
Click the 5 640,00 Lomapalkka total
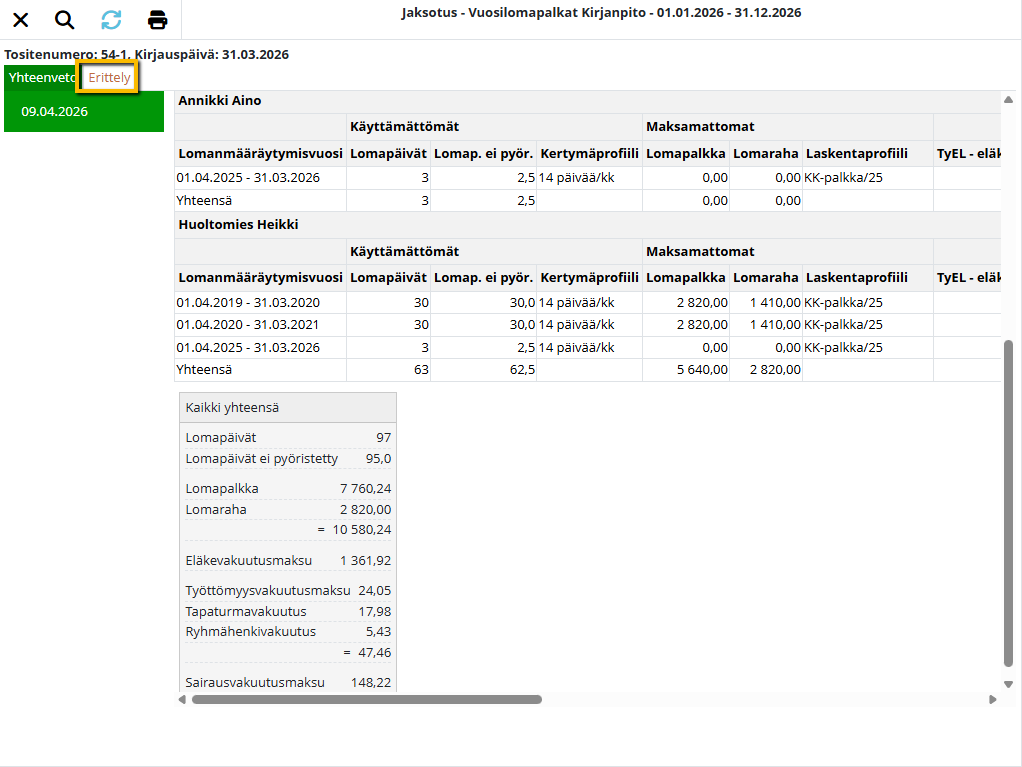(x=702, y=369)
